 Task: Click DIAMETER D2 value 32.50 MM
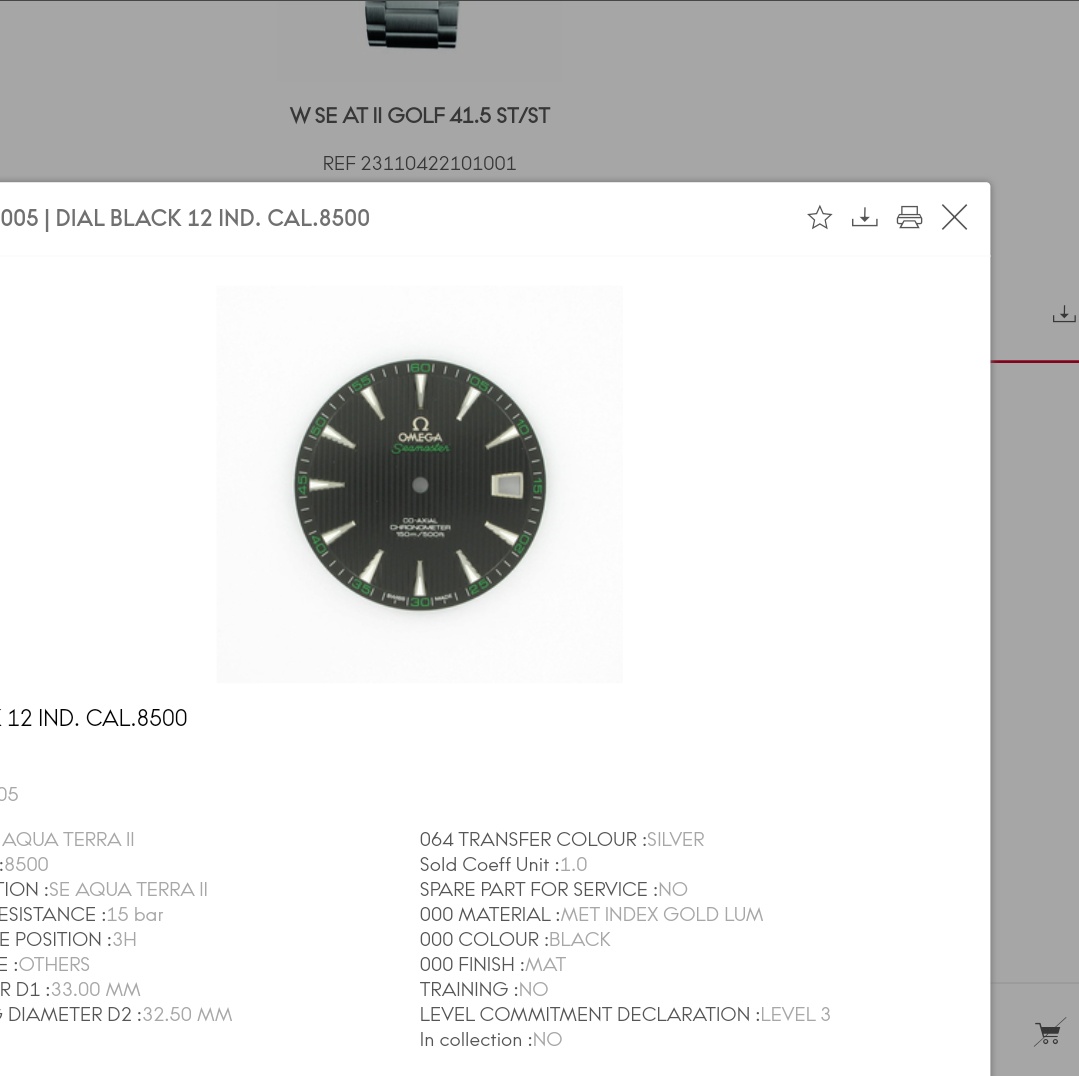[x=187, y=1015]
